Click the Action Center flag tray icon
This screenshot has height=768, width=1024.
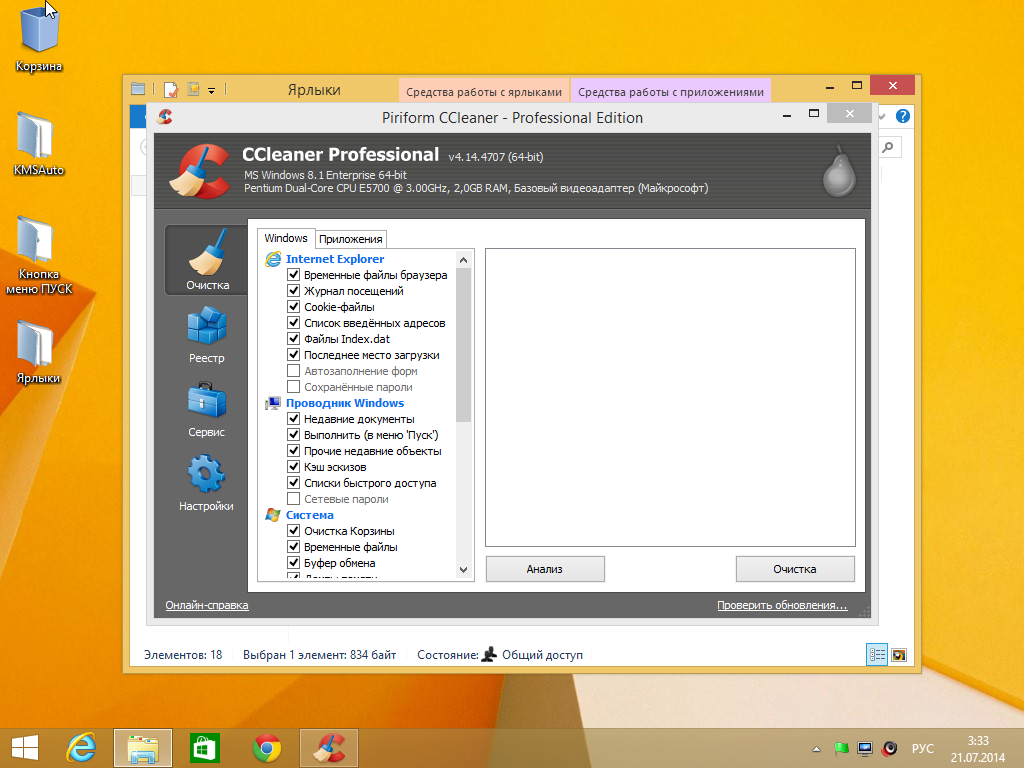pos(840,748)
